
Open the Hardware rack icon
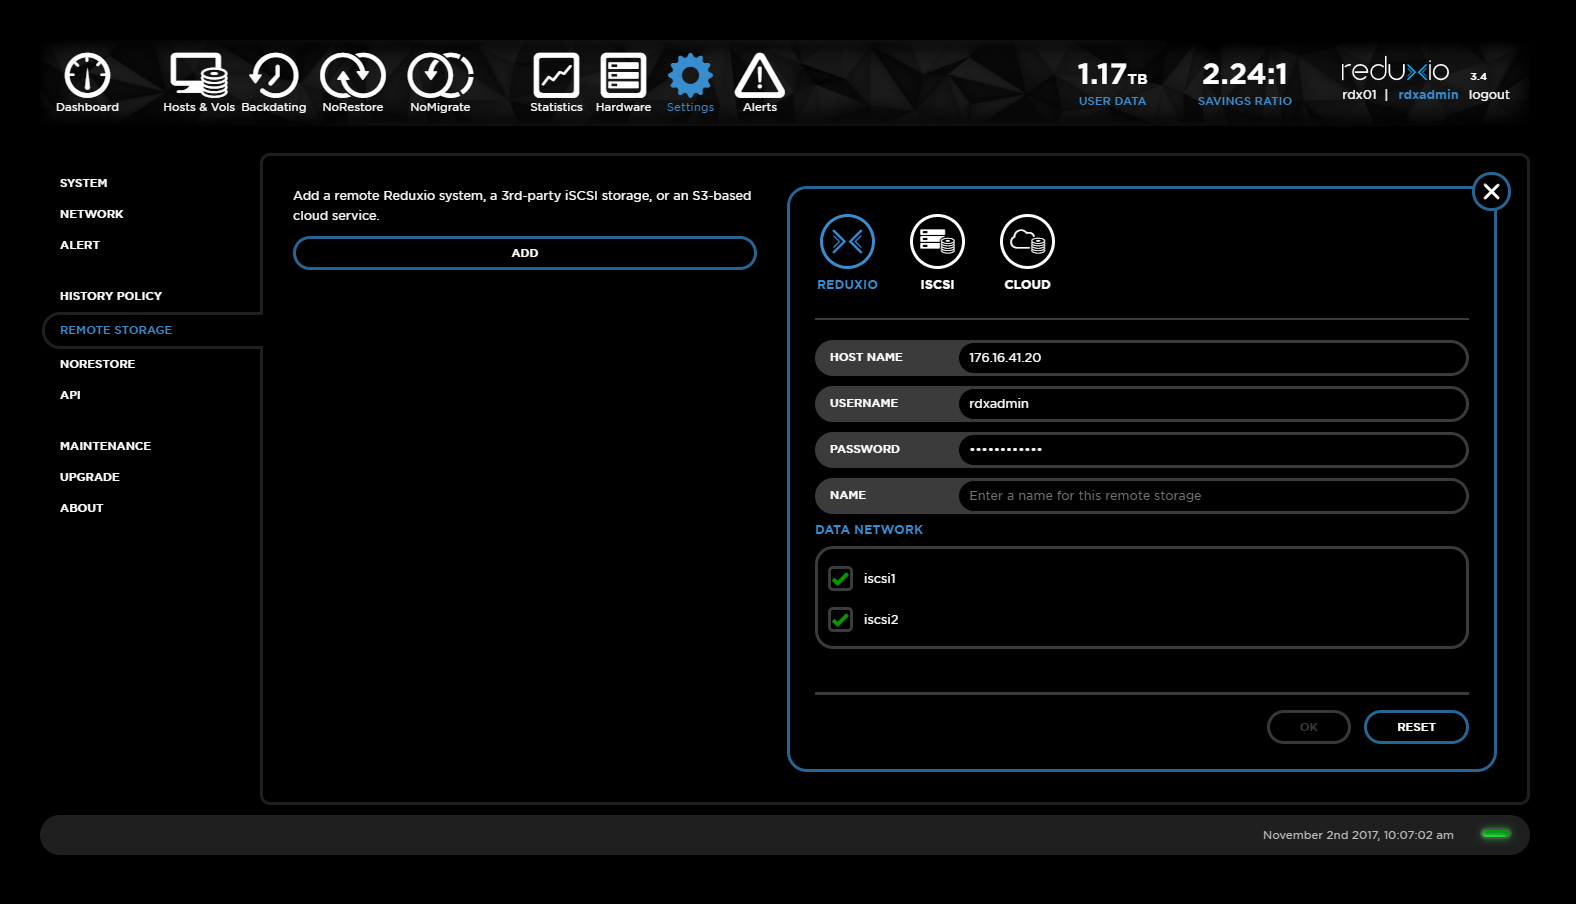[623, 76]
